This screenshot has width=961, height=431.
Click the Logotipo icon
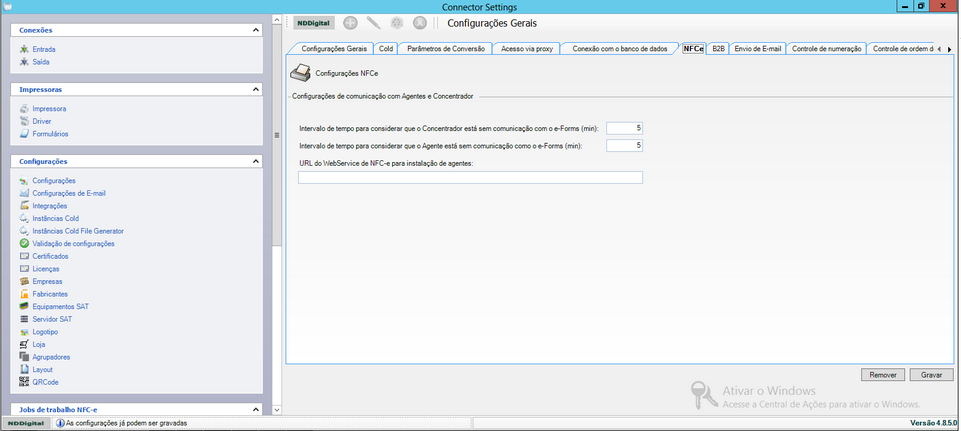(24, 332)
